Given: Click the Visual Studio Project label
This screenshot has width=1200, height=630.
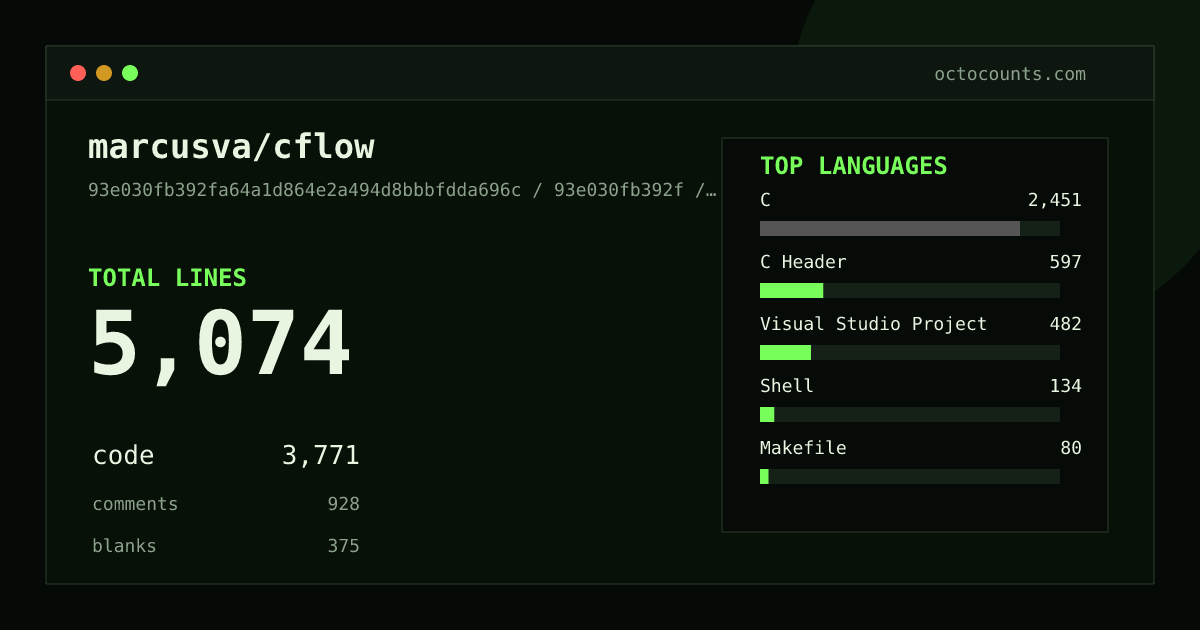Looking at the screenshot, I should coord(873,324).
